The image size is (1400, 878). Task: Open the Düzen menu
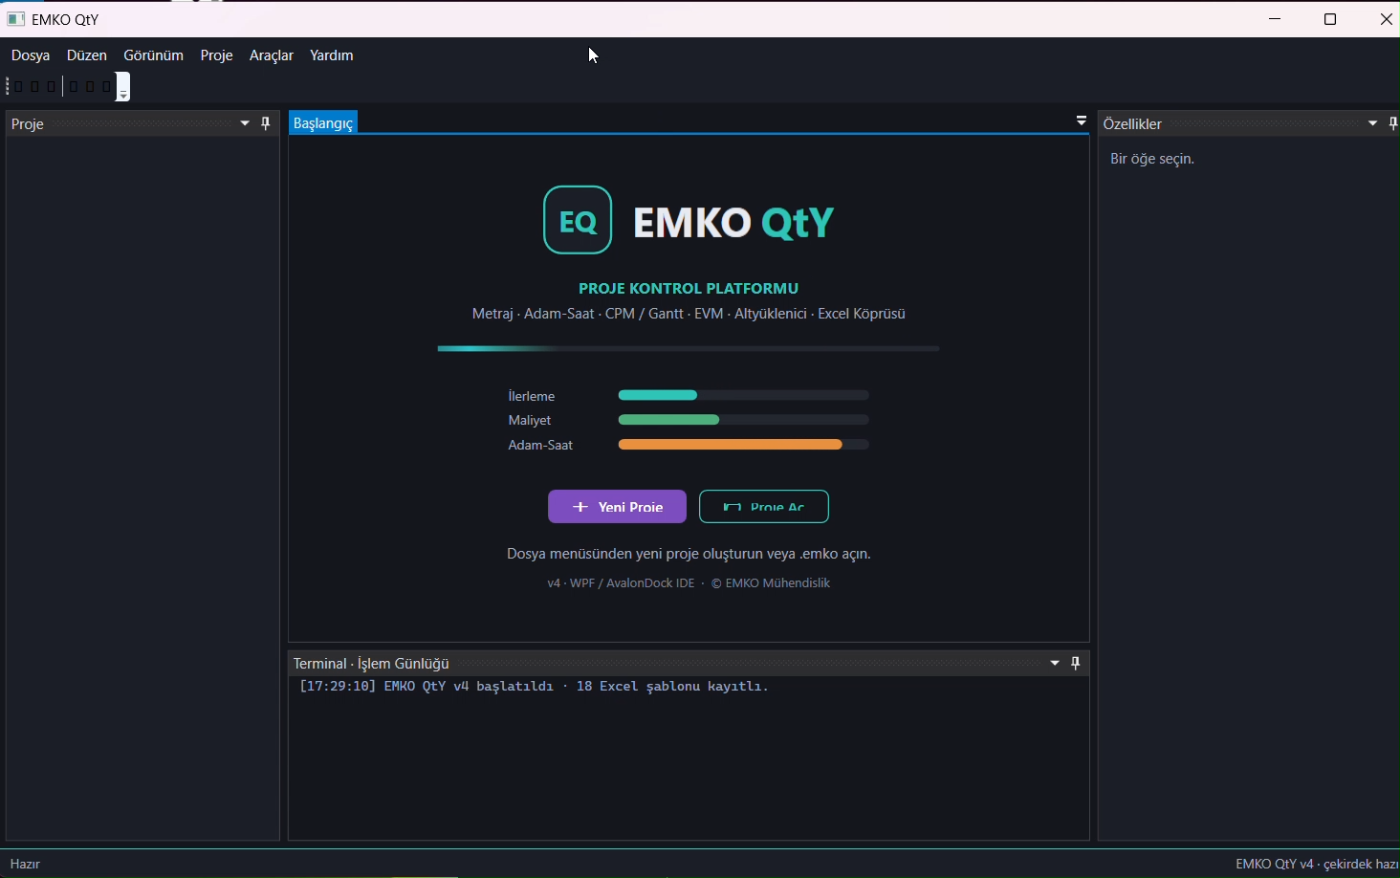pyautogui.click(x=87, y=55)
